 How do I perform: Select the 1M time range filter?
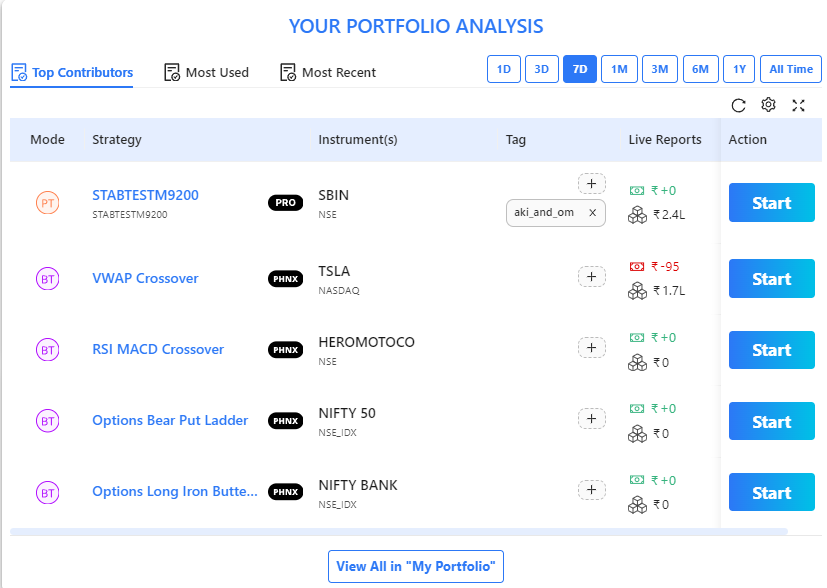pyautogui.click(x=619, y=69)
